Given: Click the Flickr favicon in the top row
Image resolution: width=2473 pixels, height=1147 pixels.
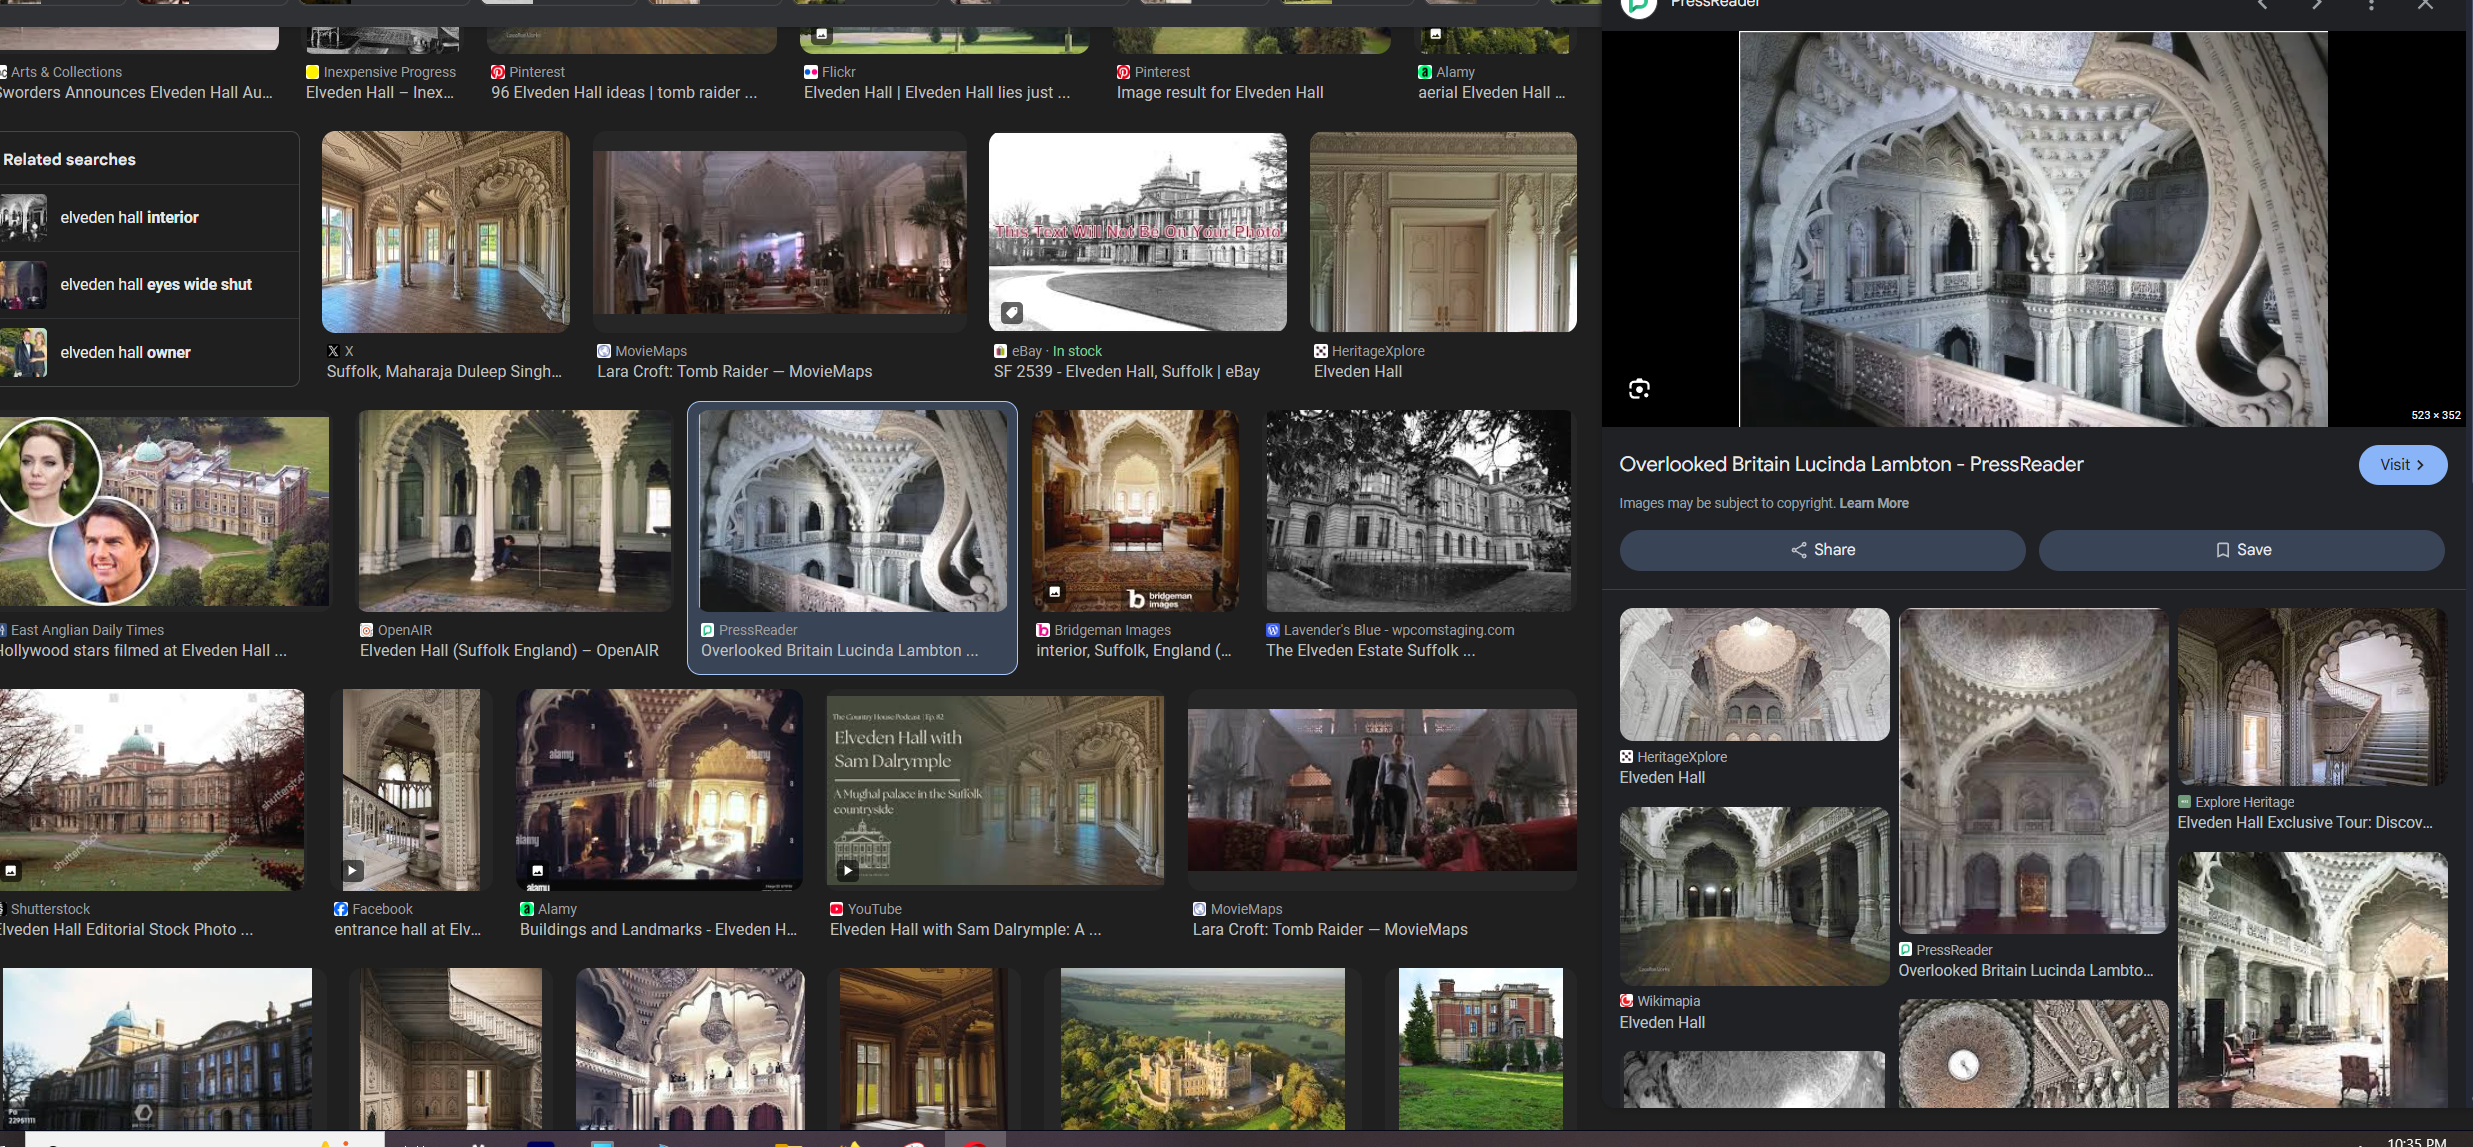Looking at the screenshot, I should 811,72.
